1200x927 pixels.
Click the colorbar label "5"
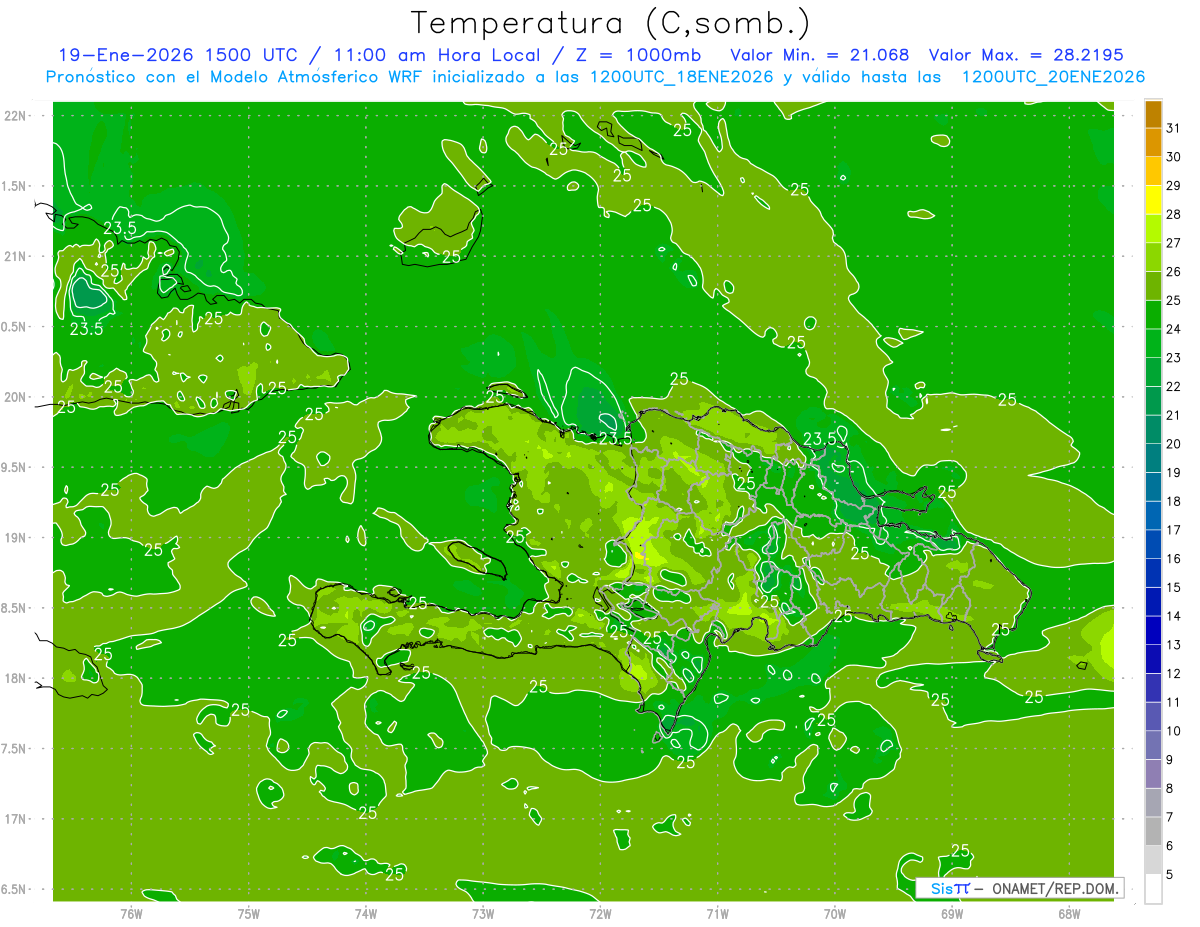tap(1170, 875)
